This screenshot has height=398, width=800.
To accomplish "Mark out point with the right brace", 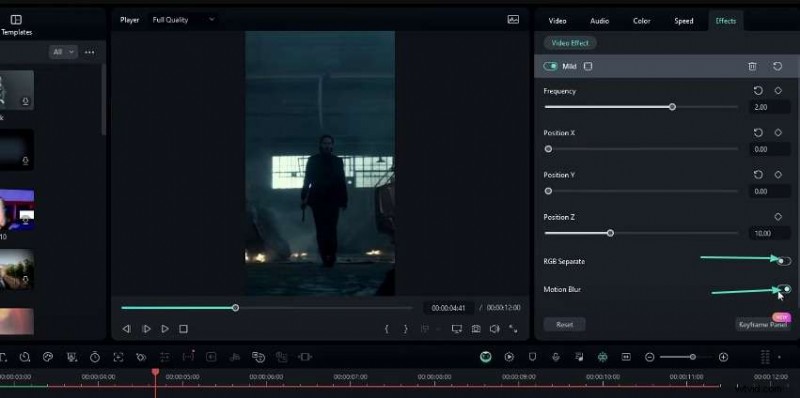I will (406, 329).
